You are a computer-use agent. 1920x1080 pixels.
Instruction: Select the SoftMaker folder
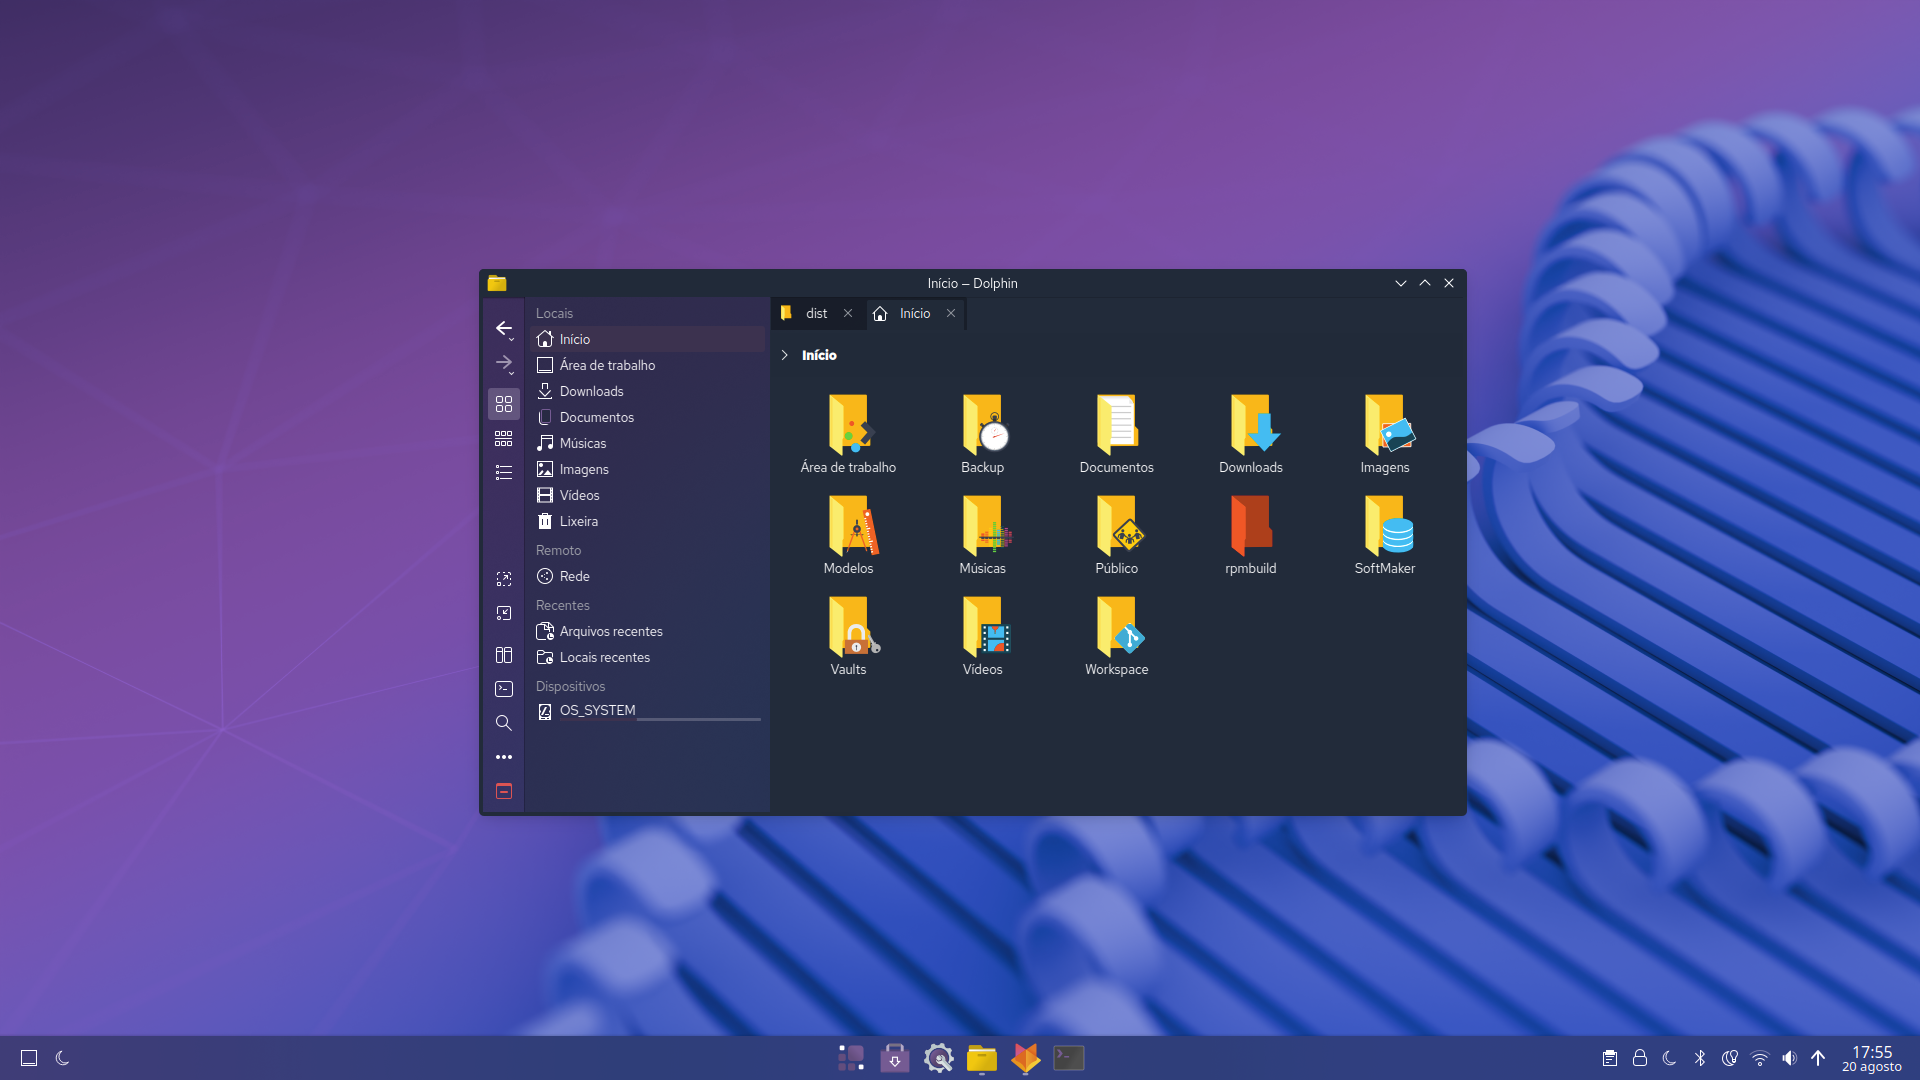point(1385,535)
